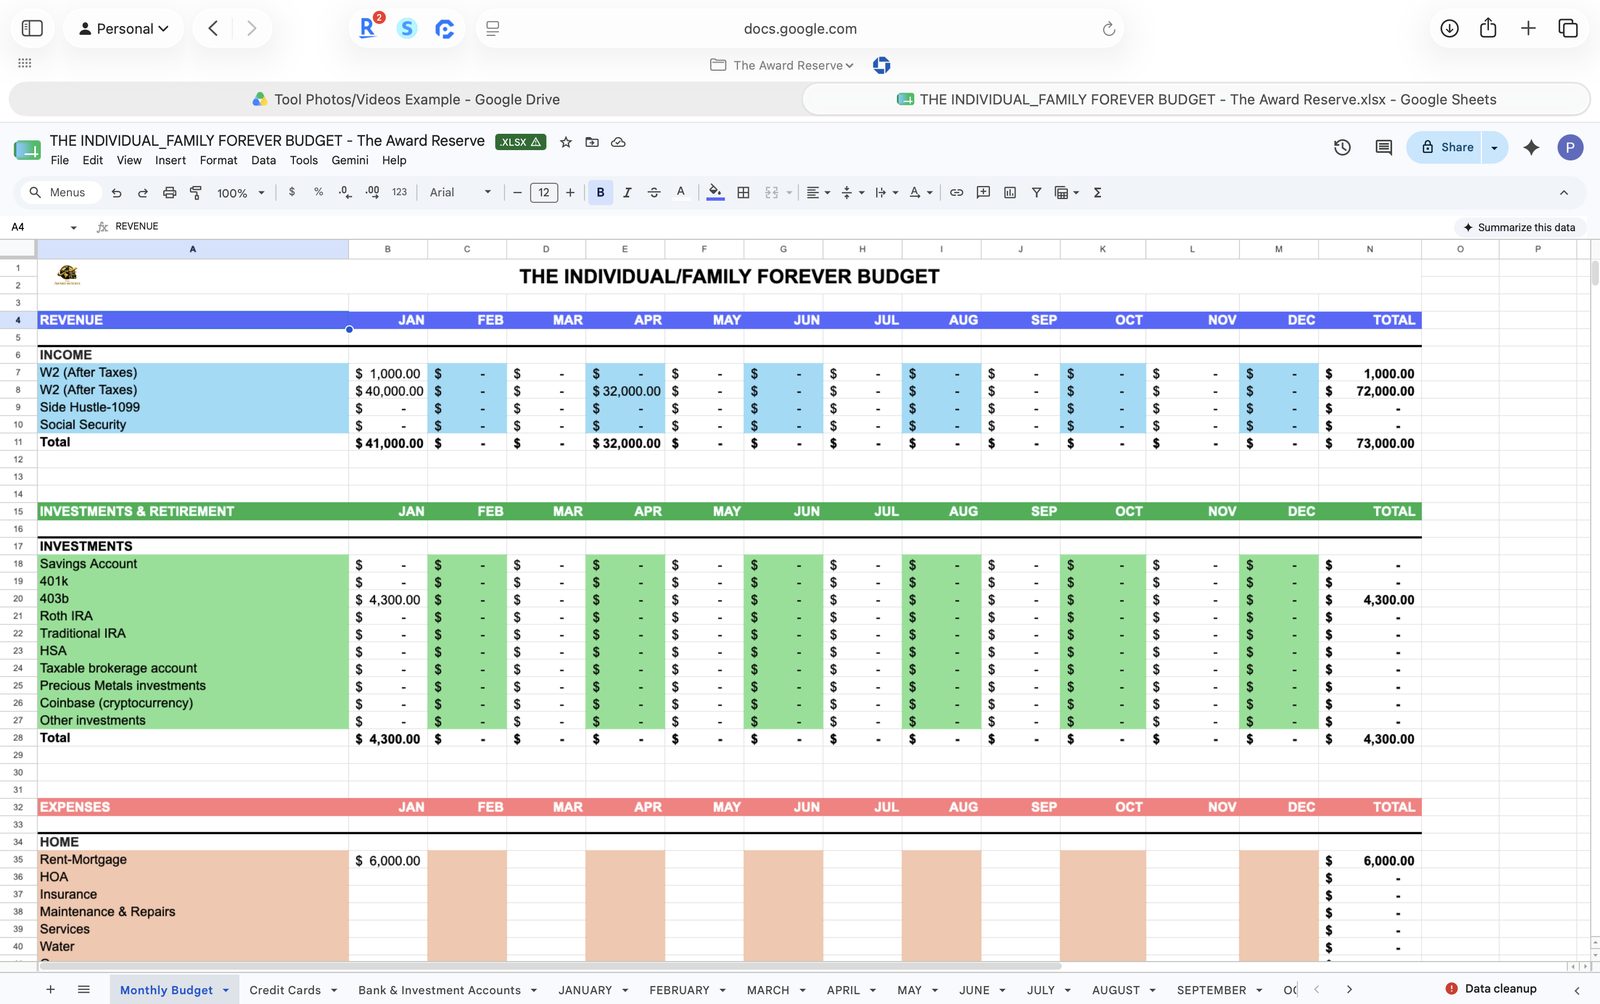
Task: Switch to the Credit Cards sheet tab
Action: pyautogui.click(x=285, y=990)
